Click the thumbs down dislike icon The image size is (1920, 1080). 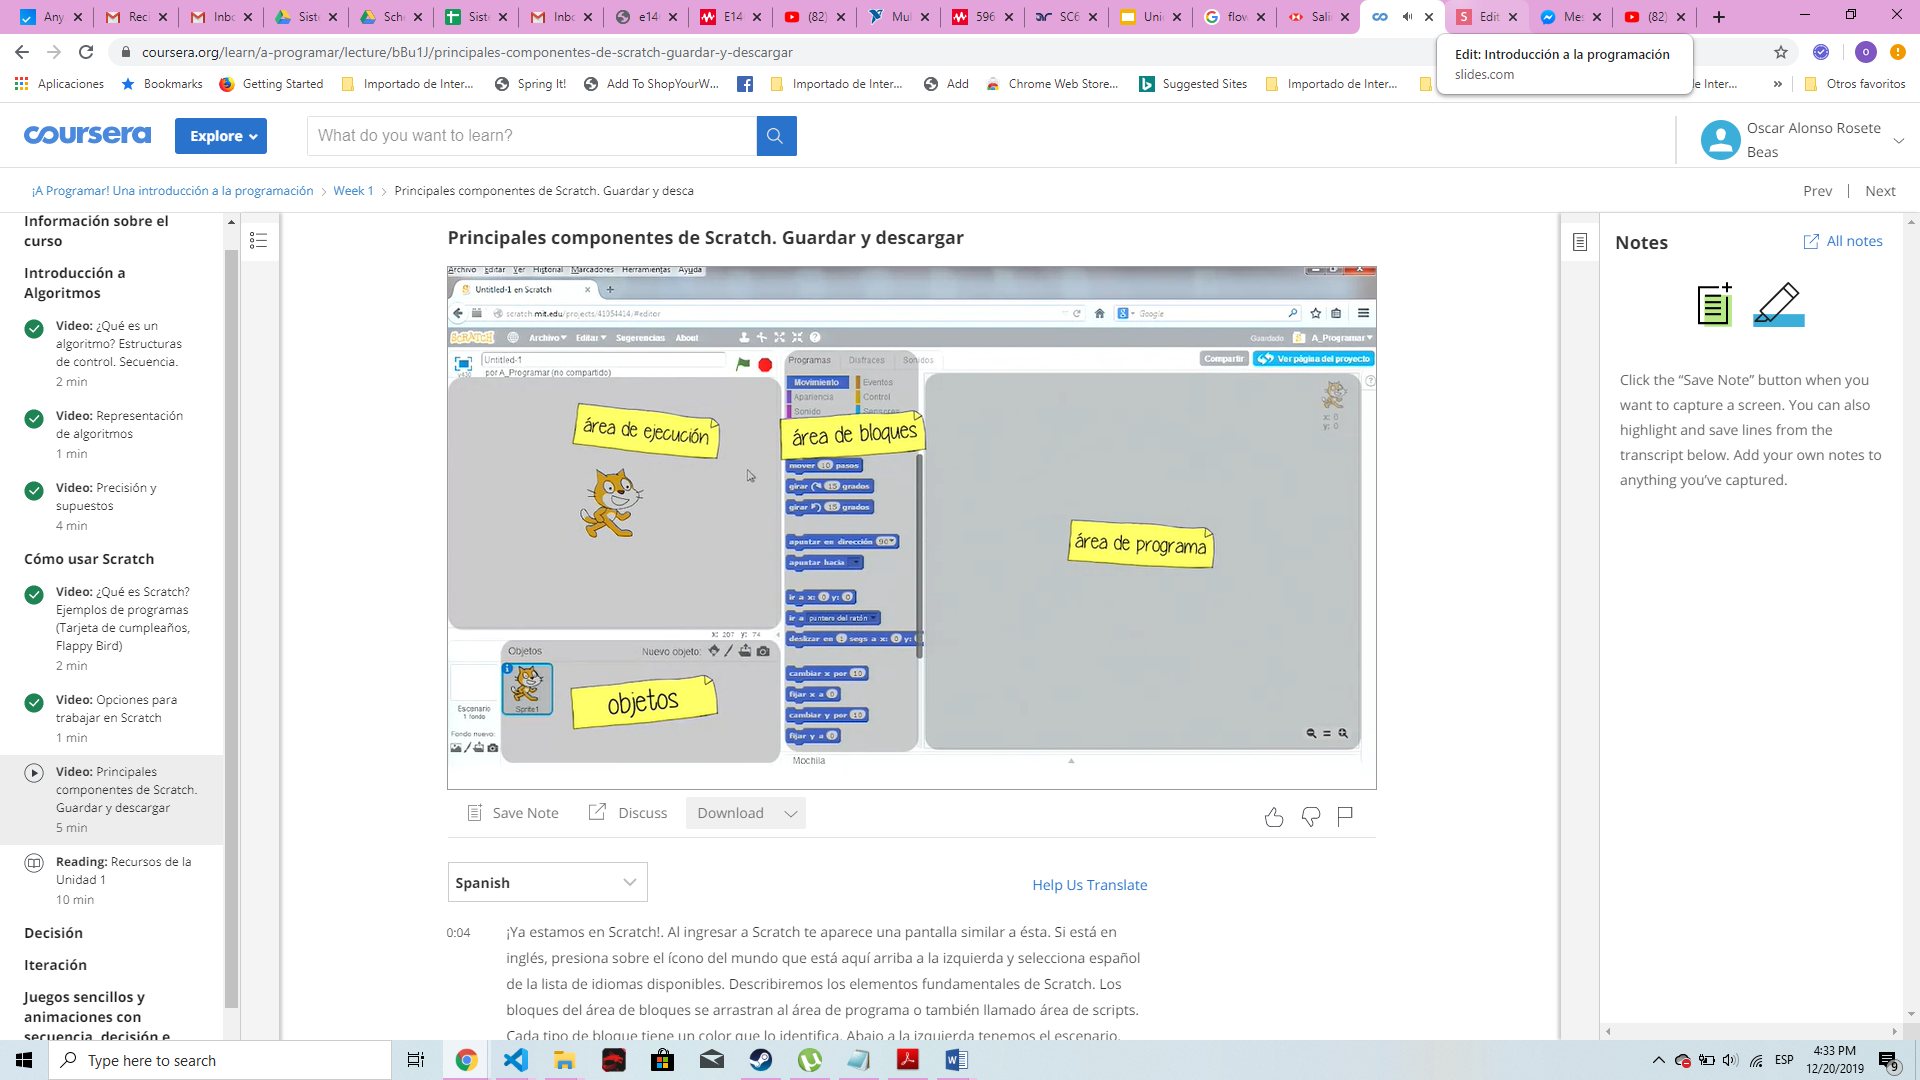(x=1310, y=817)
